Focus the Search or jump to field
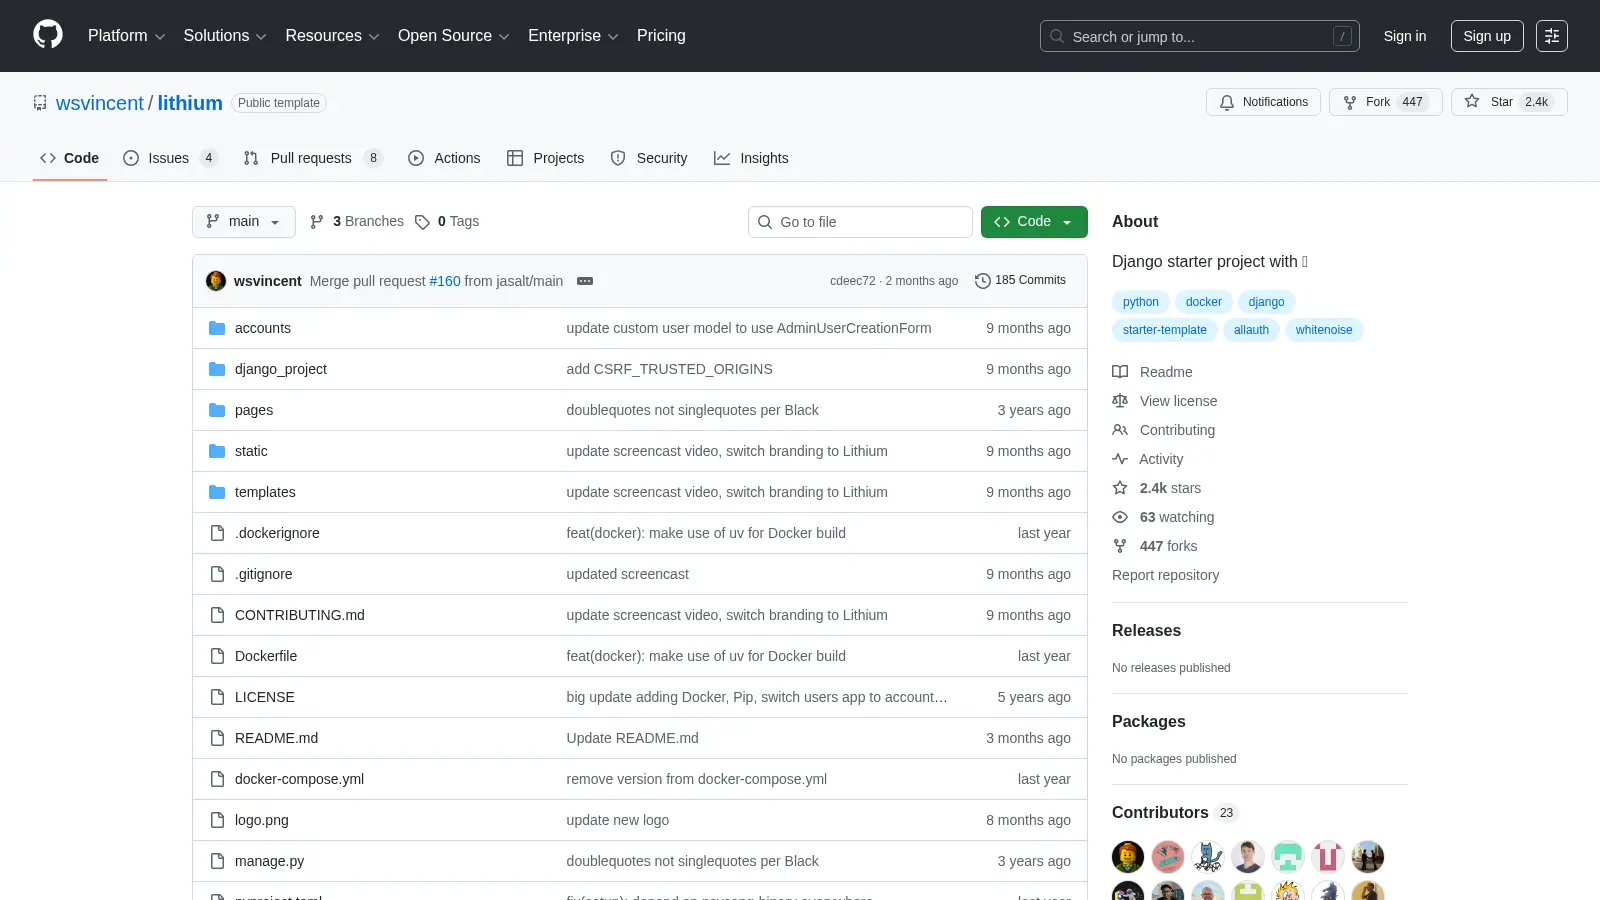 click(x=1200, y=36)
